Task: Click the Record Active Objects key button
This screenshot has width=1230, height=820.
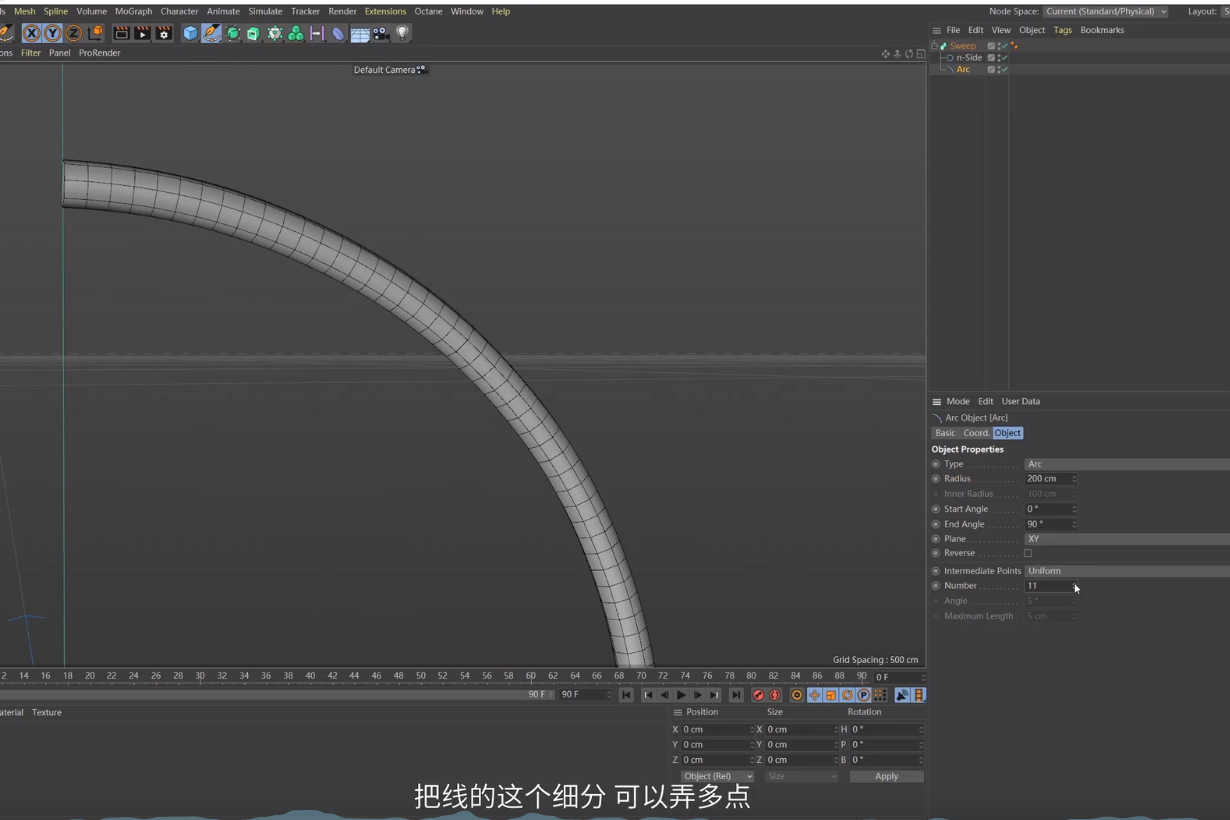Action: coord(758,695)
